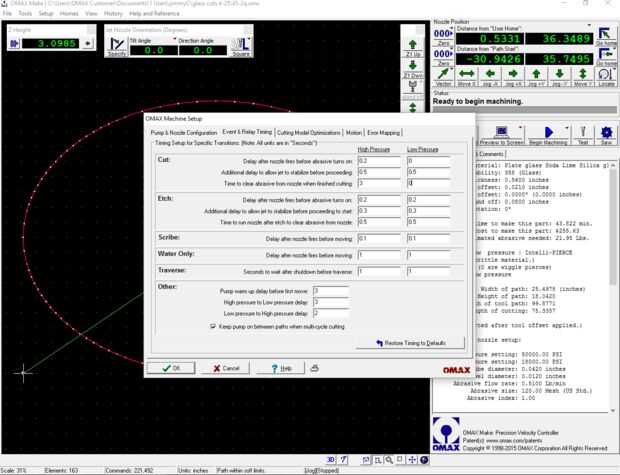Open the Tilt Angle dropdown arrow
This screenshot has height=475, width=620.
click(174, 40)
